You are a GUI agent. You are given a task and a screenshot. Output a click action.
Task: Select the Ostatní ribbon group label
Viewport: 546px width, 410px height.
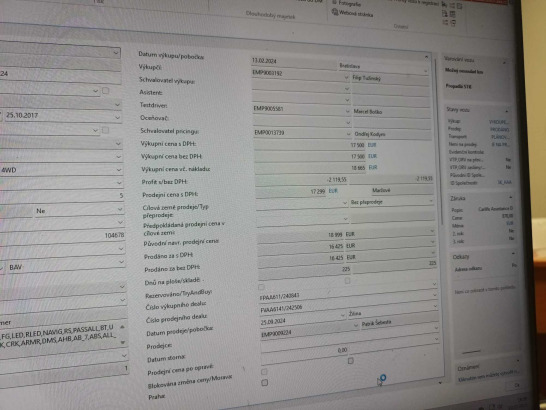[x=401, y=26]
